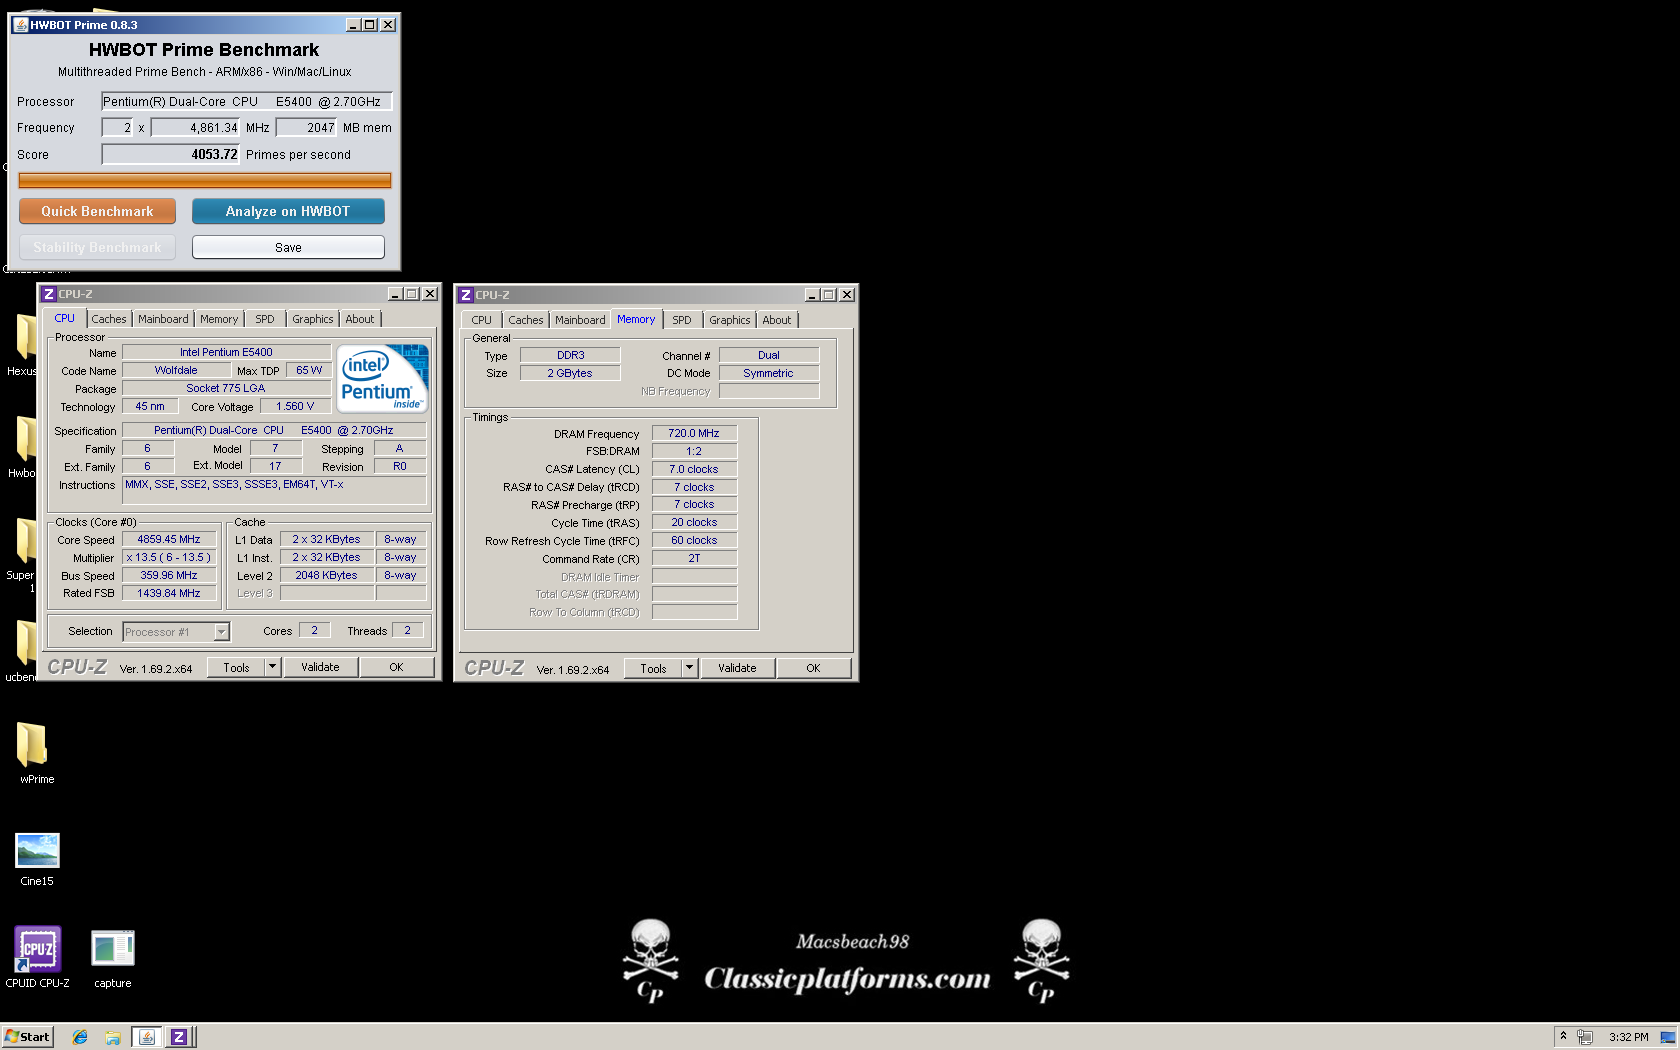
Task: Click OK in right CPU-Z window
Action: [x=814, y=668]
